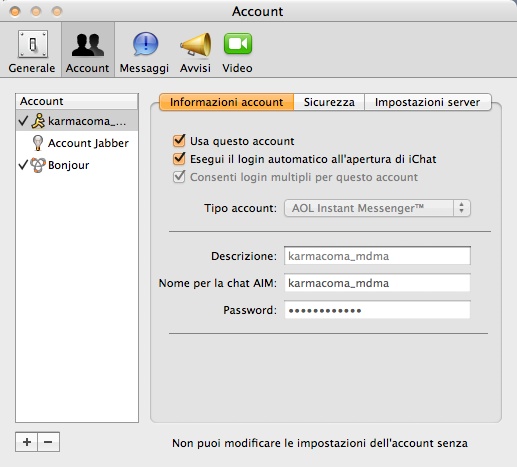Open the Generale preferences pane
517x467 pixels.
(32, 51)
